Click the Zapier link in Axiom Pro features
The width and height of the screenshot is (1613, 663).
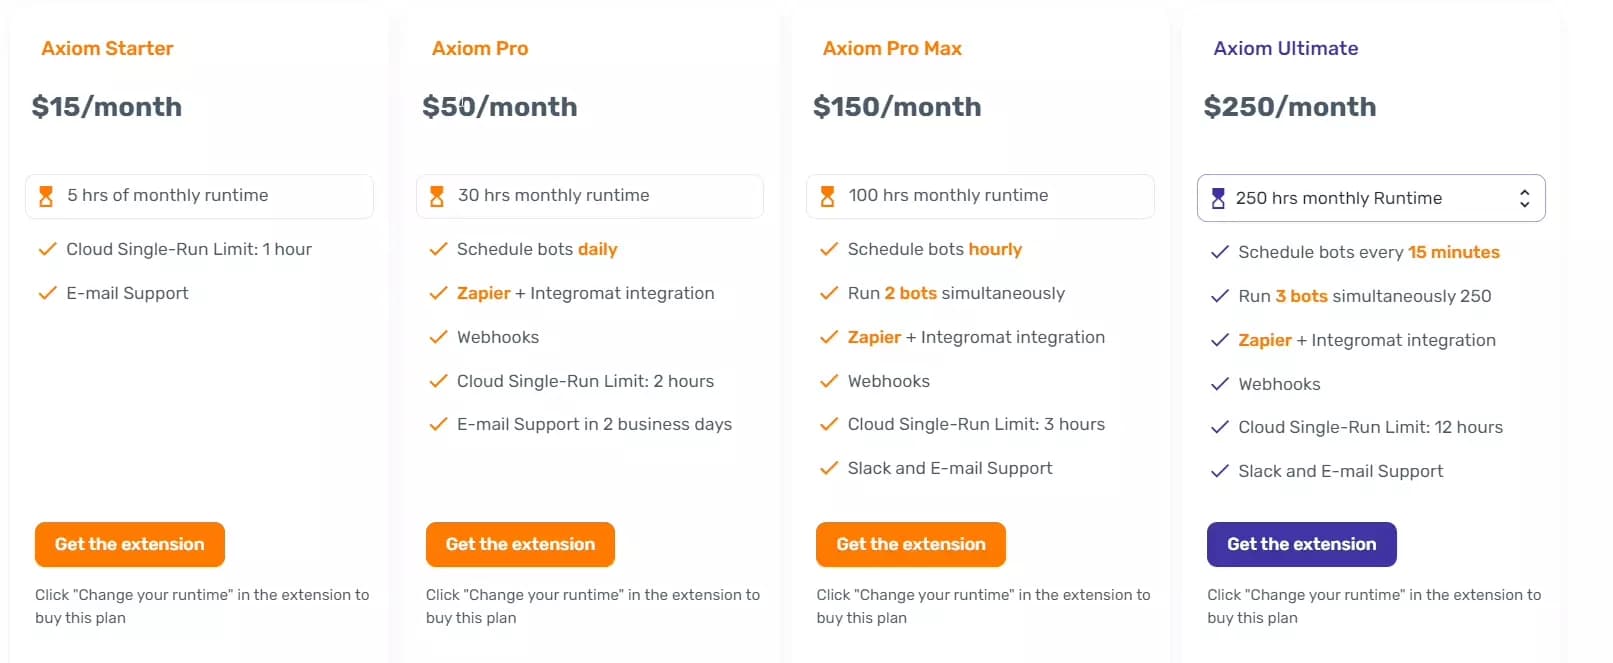(483, 292)
